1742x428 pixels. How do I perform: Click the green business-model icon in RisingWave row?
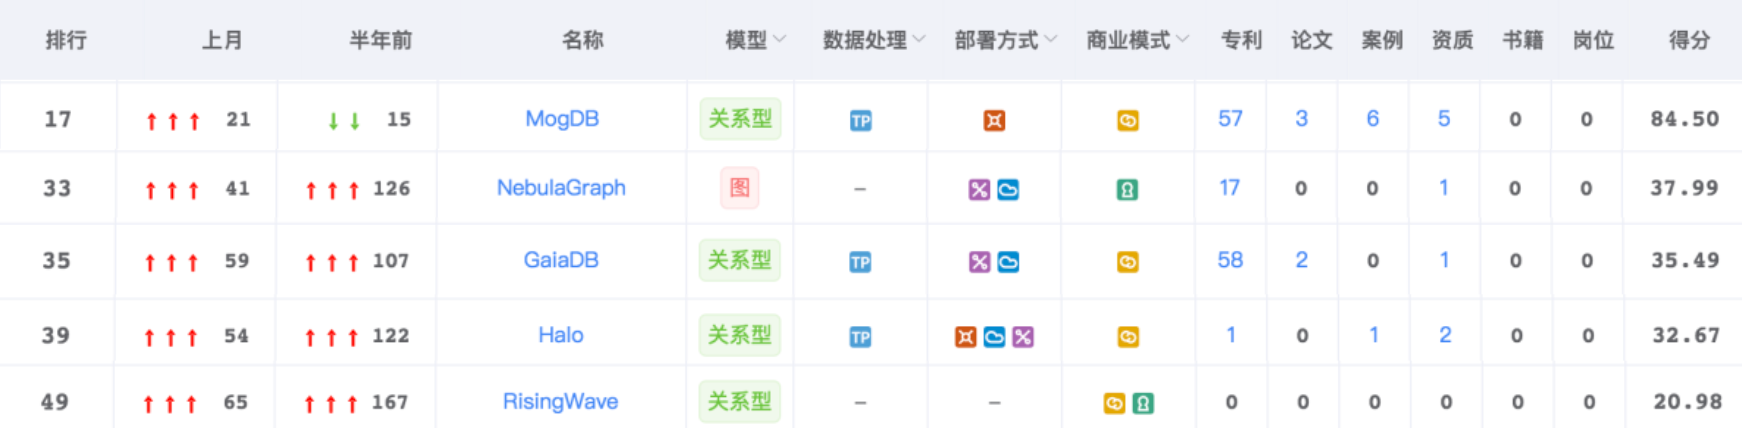click(x=1142, y=403)
